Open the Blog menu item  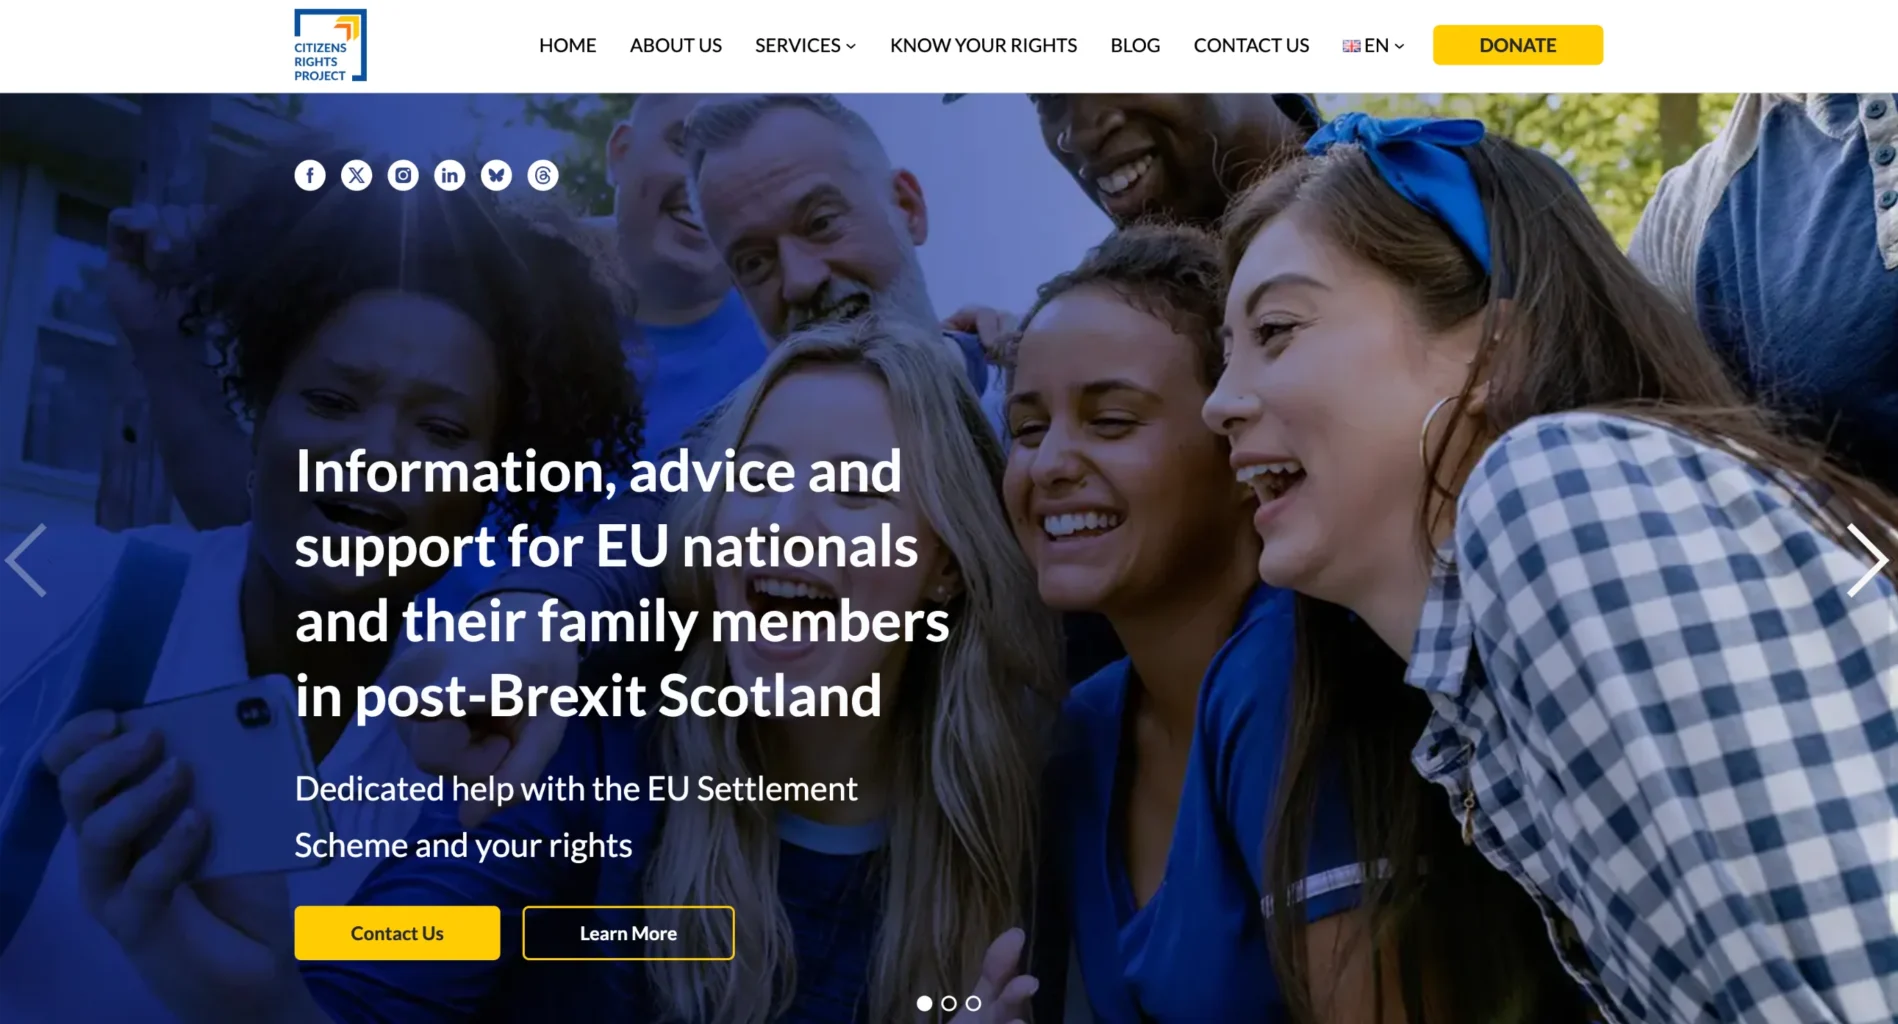[1135, 45]
